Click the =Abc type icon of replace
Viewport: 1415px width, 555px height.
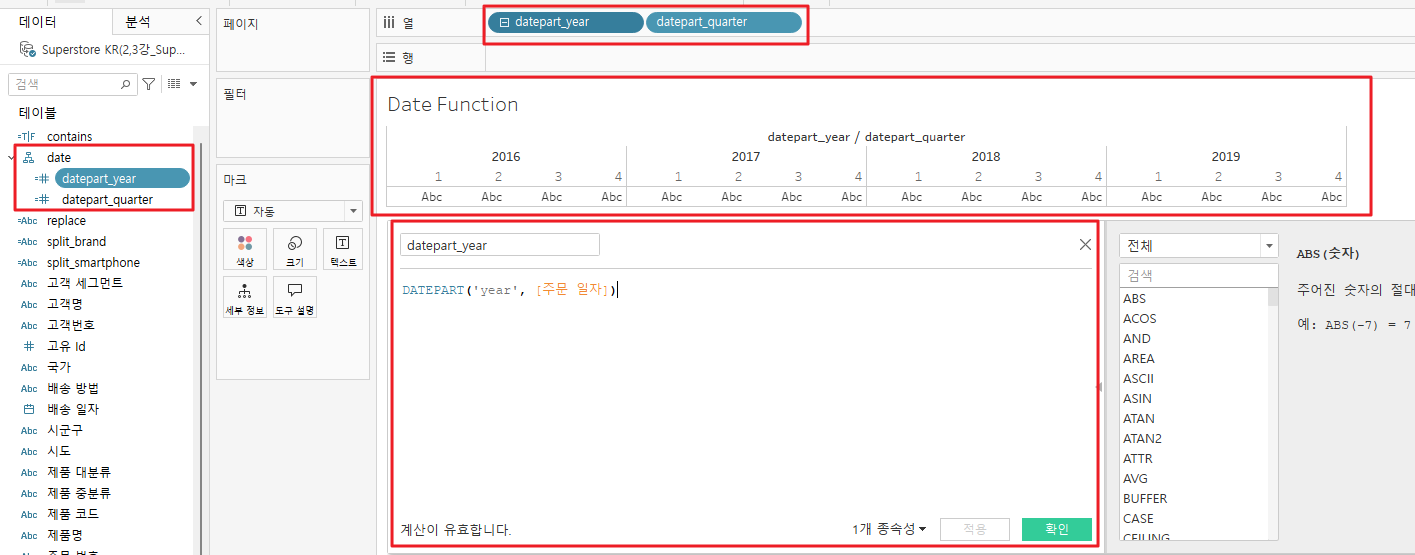coord(28,221)
